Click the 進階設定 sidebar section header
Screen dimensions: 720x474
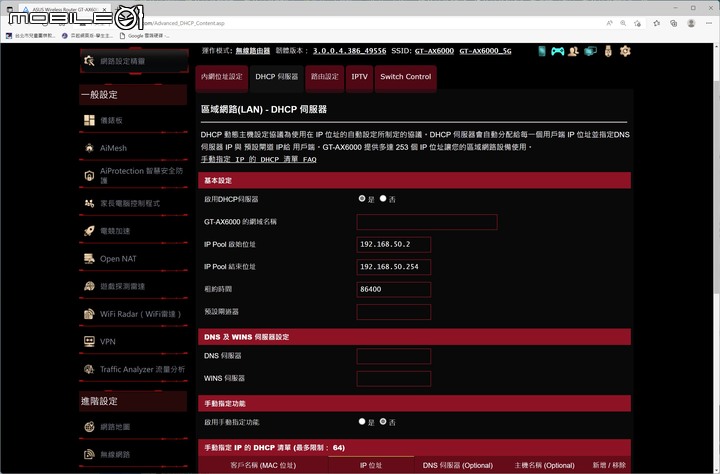point(133,401)
